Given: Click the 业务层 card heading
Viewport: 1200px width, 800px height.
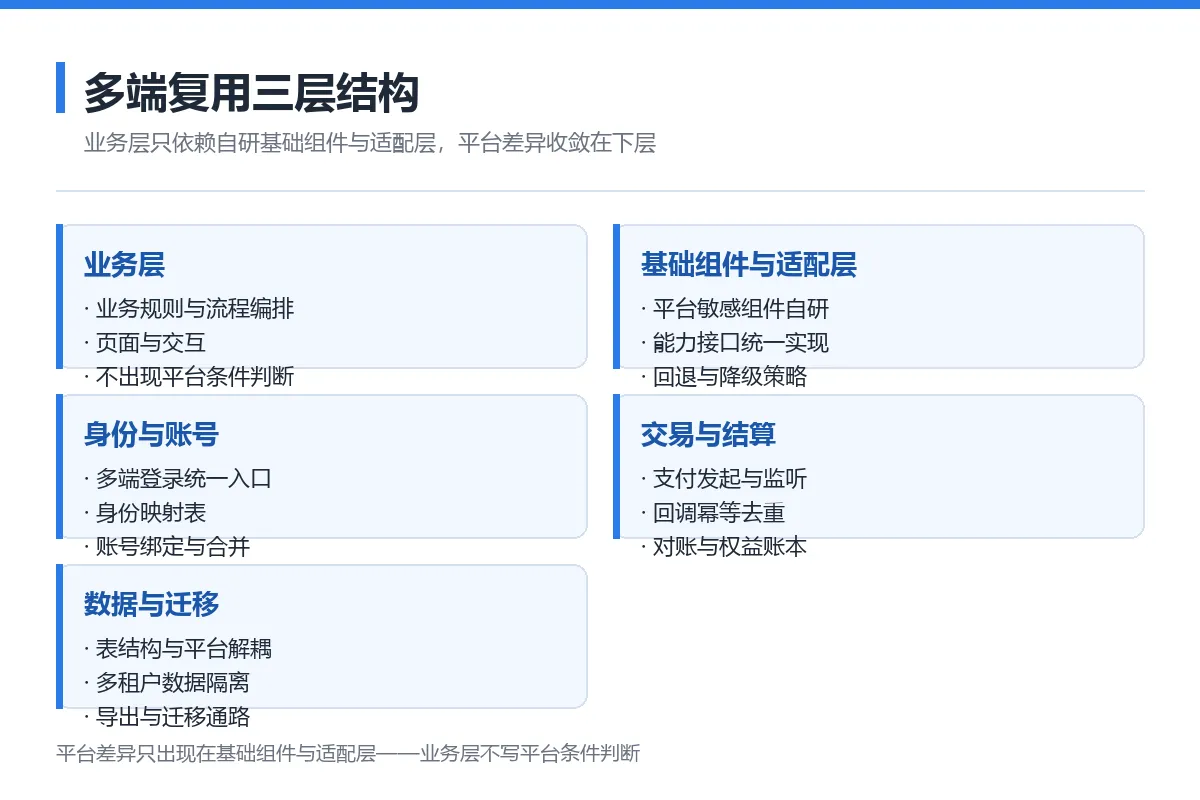Looking at the screenshot, I should 124,265.
